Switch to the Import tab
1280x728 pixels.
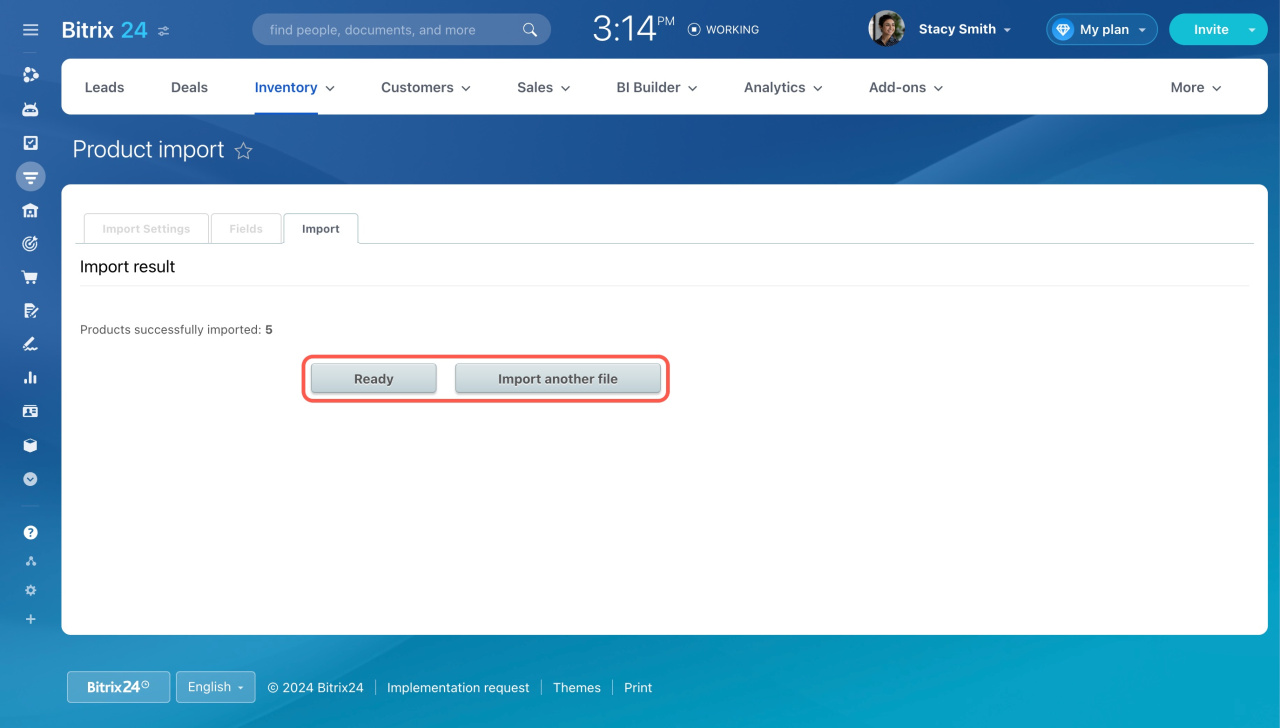click(x=320, y=229)
